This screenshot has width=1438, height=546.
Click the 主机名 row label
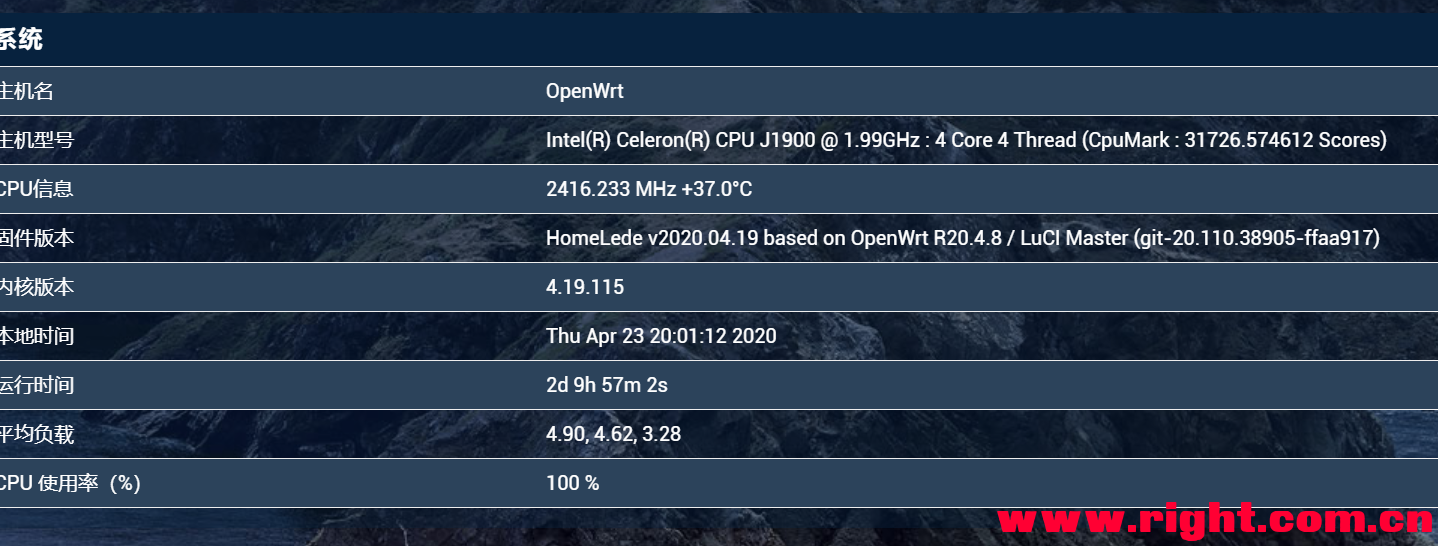pyautogui.click(x=27, y=91)
